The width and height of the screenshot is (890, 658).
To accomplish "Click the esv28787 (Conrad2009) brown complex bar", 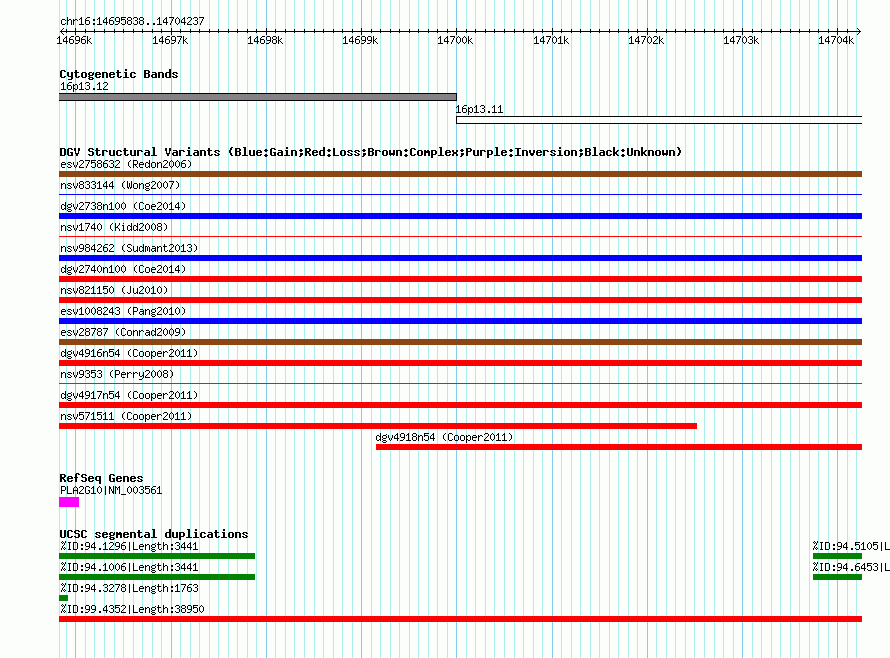I will click(460, 342).
